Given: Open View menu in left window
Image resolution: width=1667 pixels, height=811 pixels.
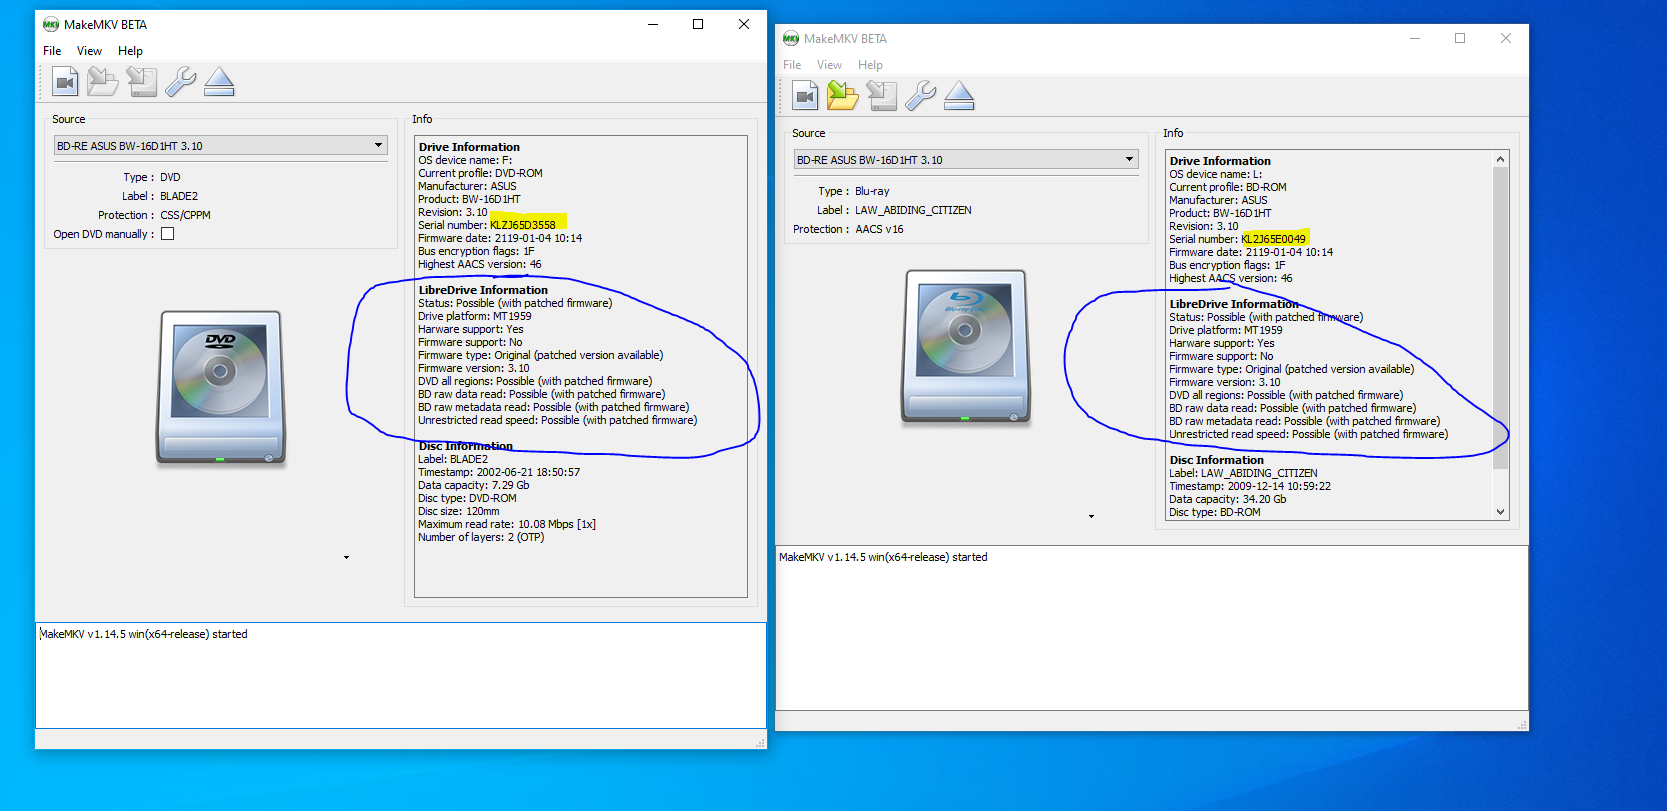Looking at the screenshot, I should point(89,51).
